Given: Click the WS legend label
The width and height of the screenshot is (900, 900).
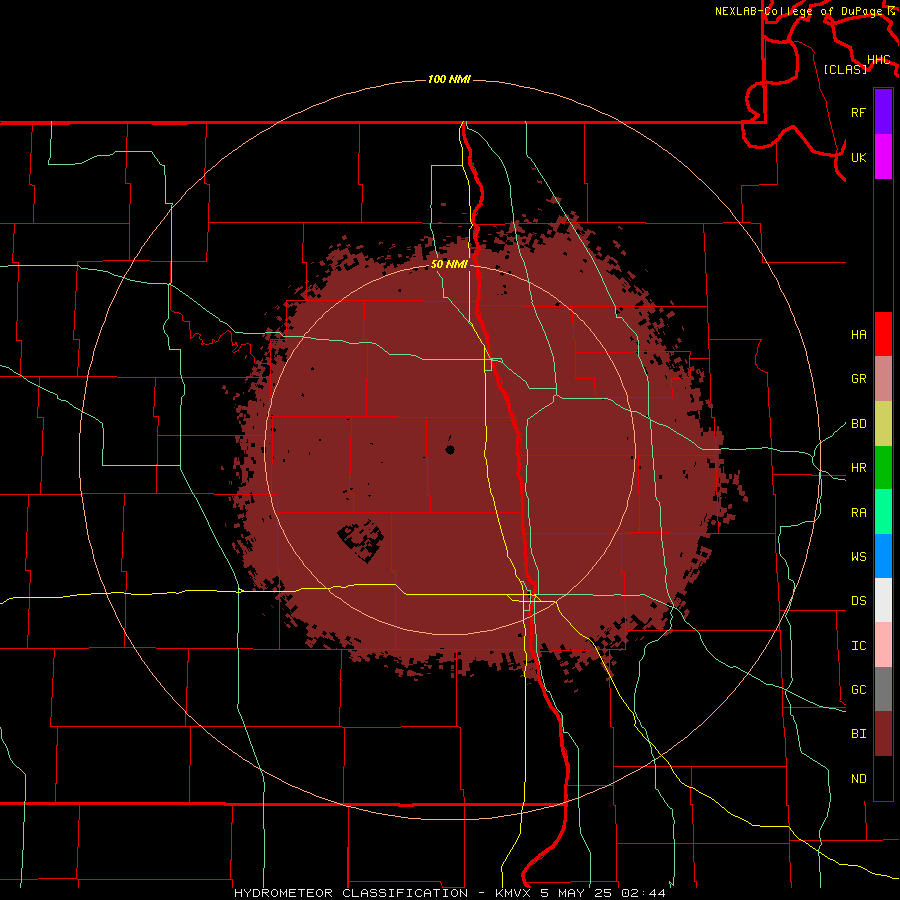Looking at the screenshot, I should click(x=858, y=557).
